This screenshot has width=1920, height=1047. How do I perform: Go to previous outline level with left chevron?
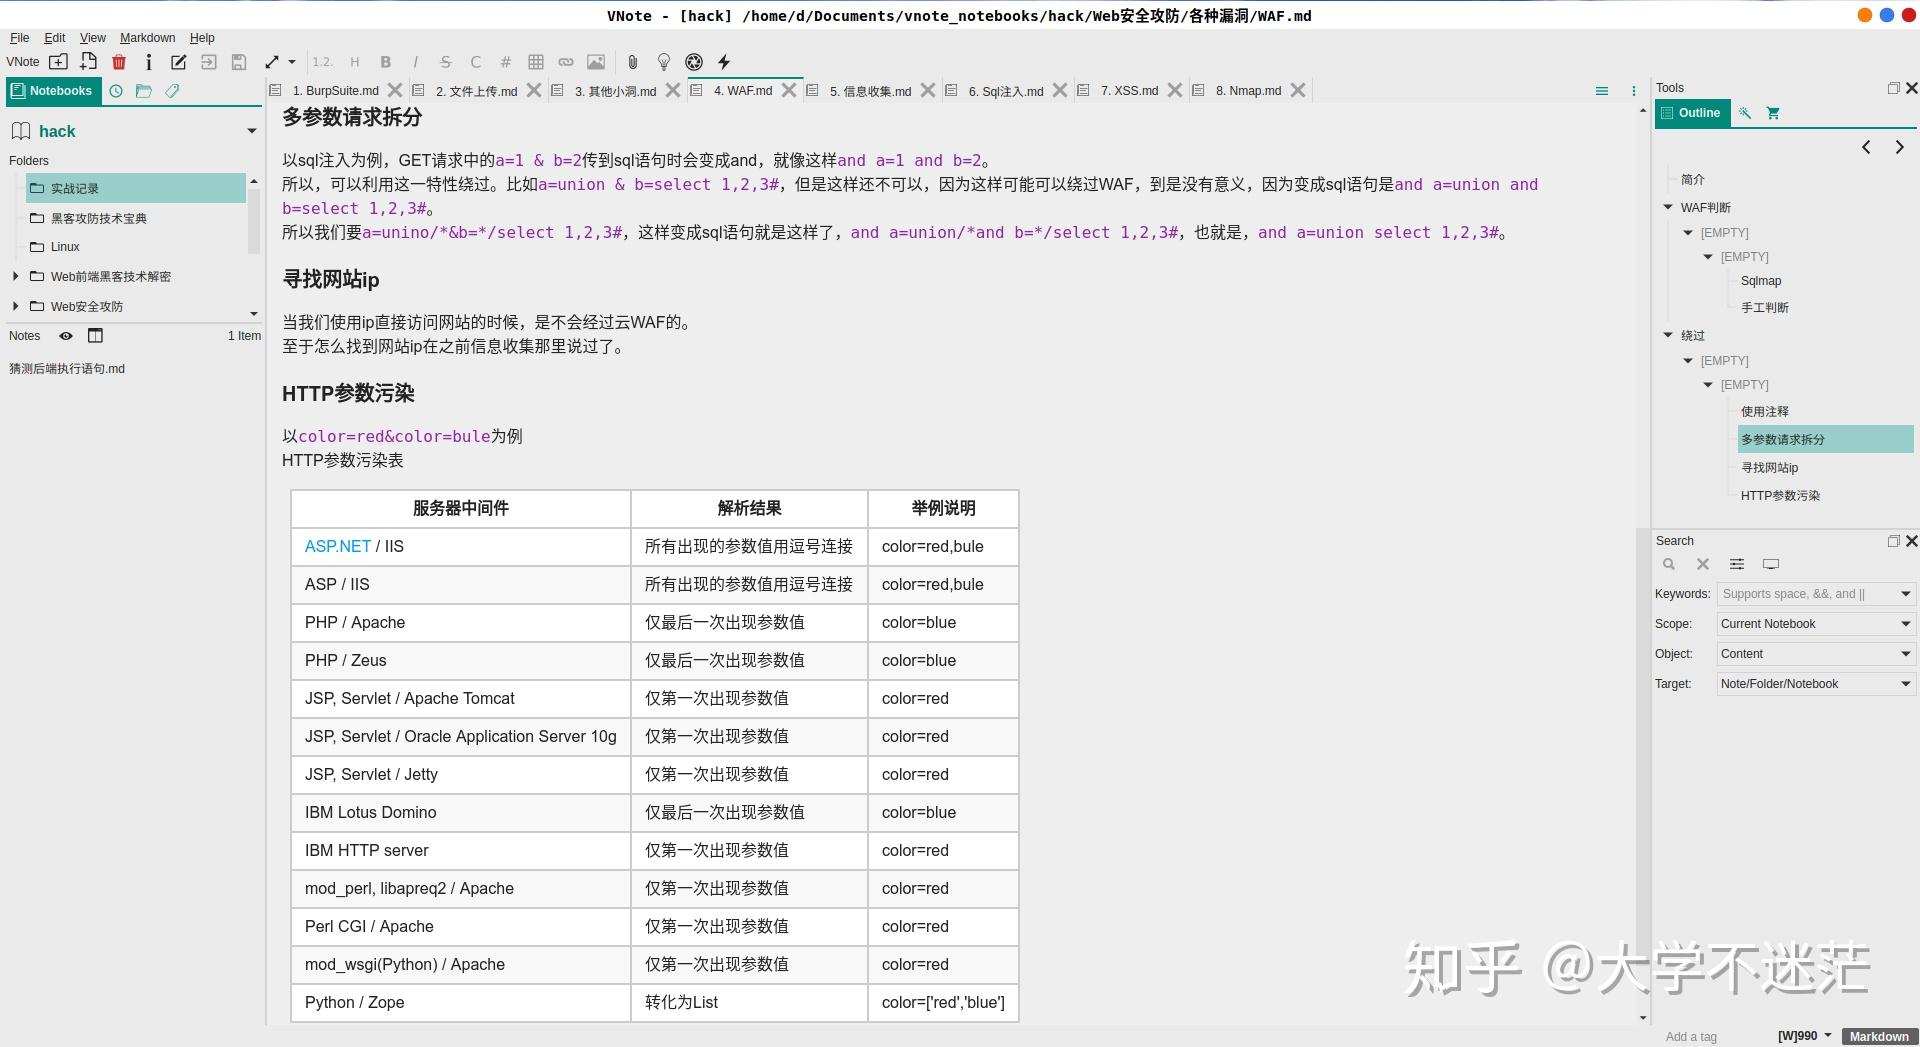pos(1866,147)
